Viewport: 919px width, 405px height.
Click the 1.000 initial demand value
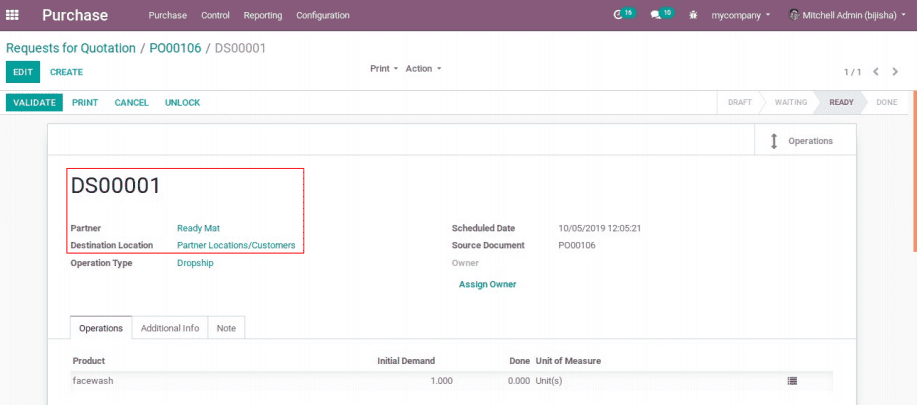(441, 381)
